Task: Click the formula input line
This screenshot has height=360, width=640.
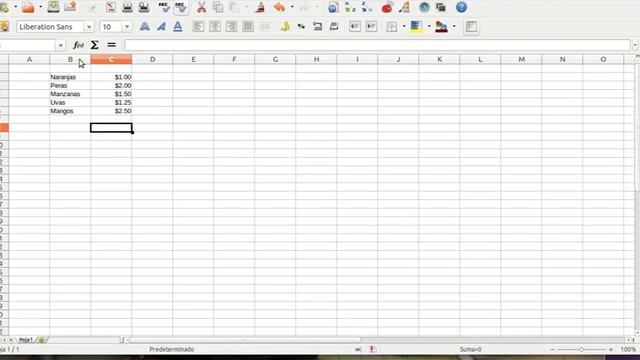Action: [378, 45]
